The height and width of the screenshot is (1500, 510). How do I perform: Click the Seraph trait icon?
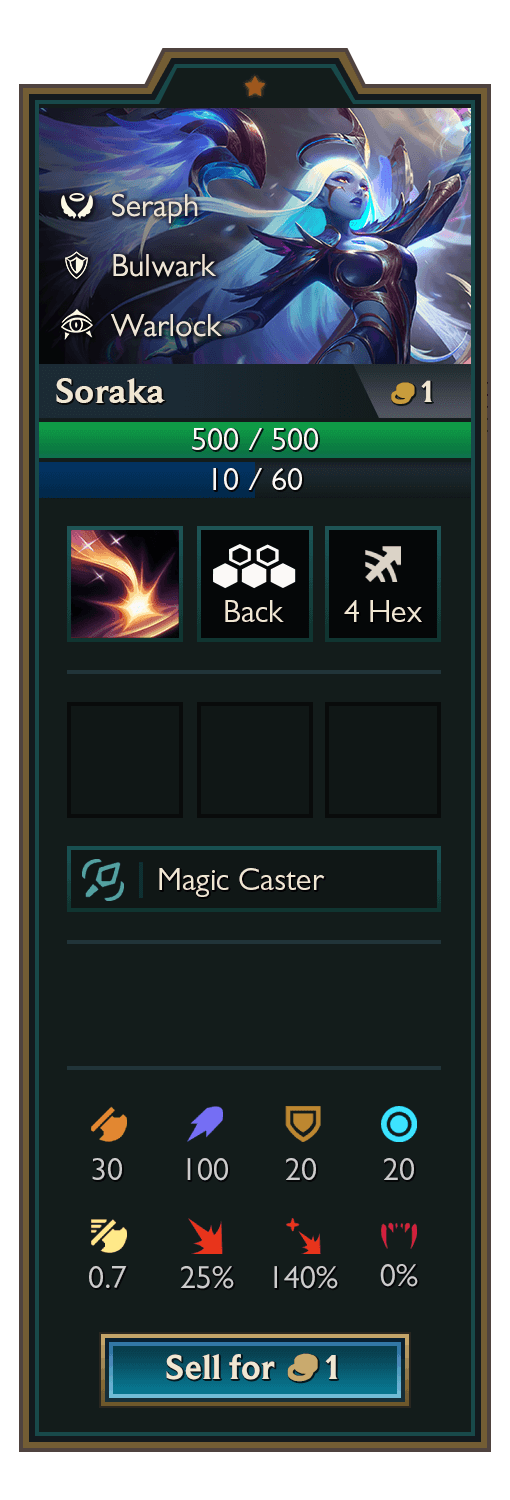click(77, 207)
